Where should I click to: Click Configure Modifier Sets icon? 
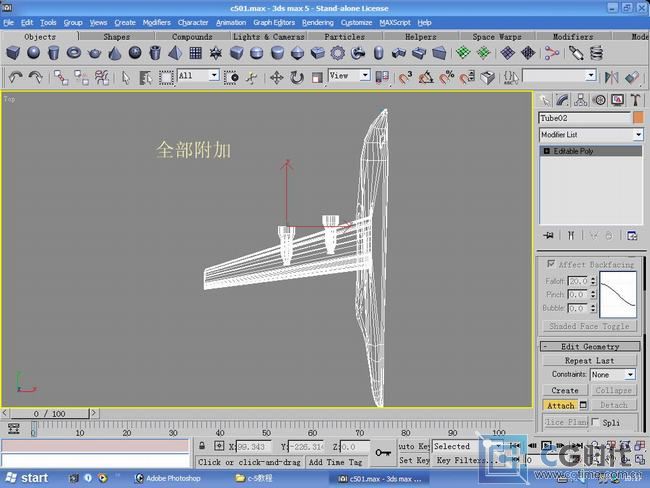632,236
